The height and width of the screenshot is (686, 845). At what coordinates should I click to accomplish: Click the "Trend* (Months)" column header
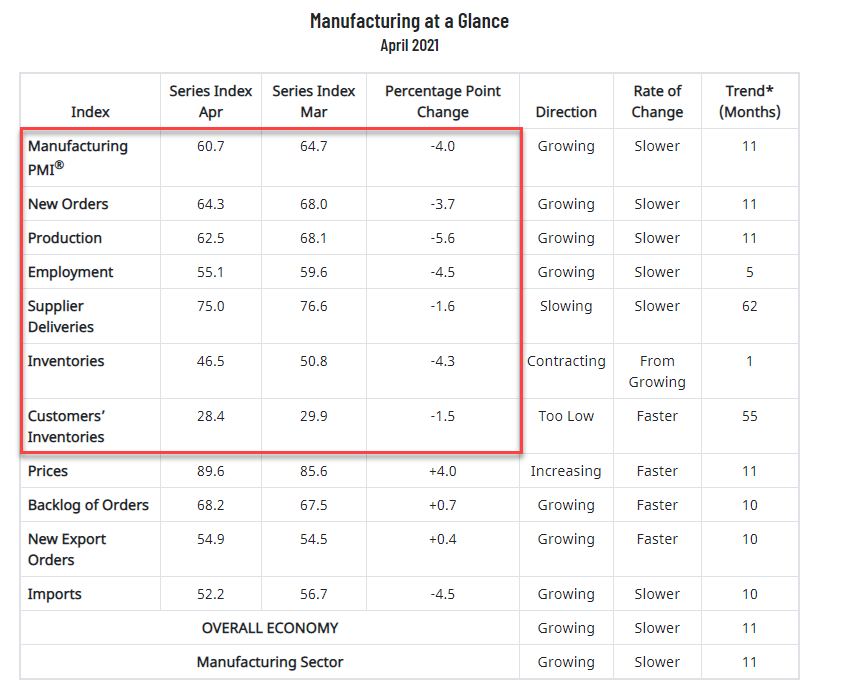(x=750, y=101)
